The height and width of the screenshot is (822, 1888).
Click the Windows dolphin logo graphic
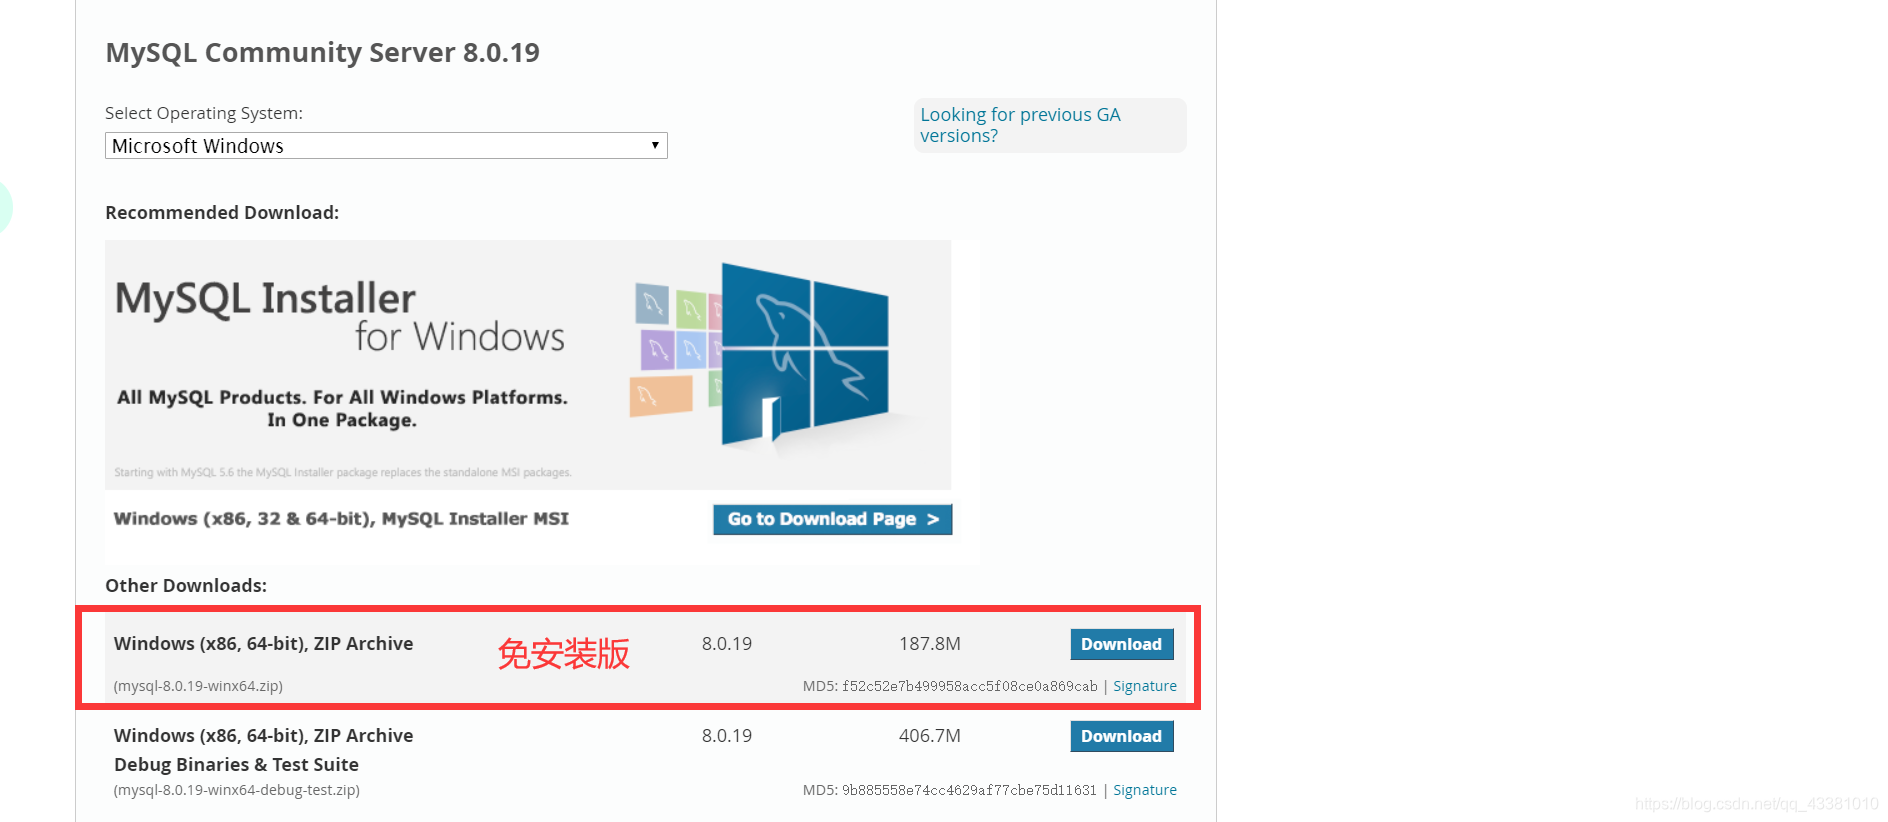tap(804, 354)
